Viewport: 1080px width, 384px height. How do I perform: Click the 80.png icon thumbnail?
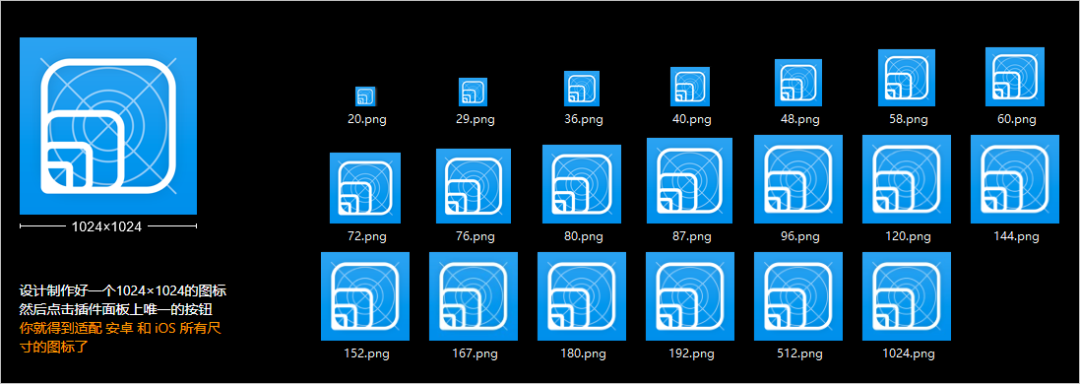point(581,184)
